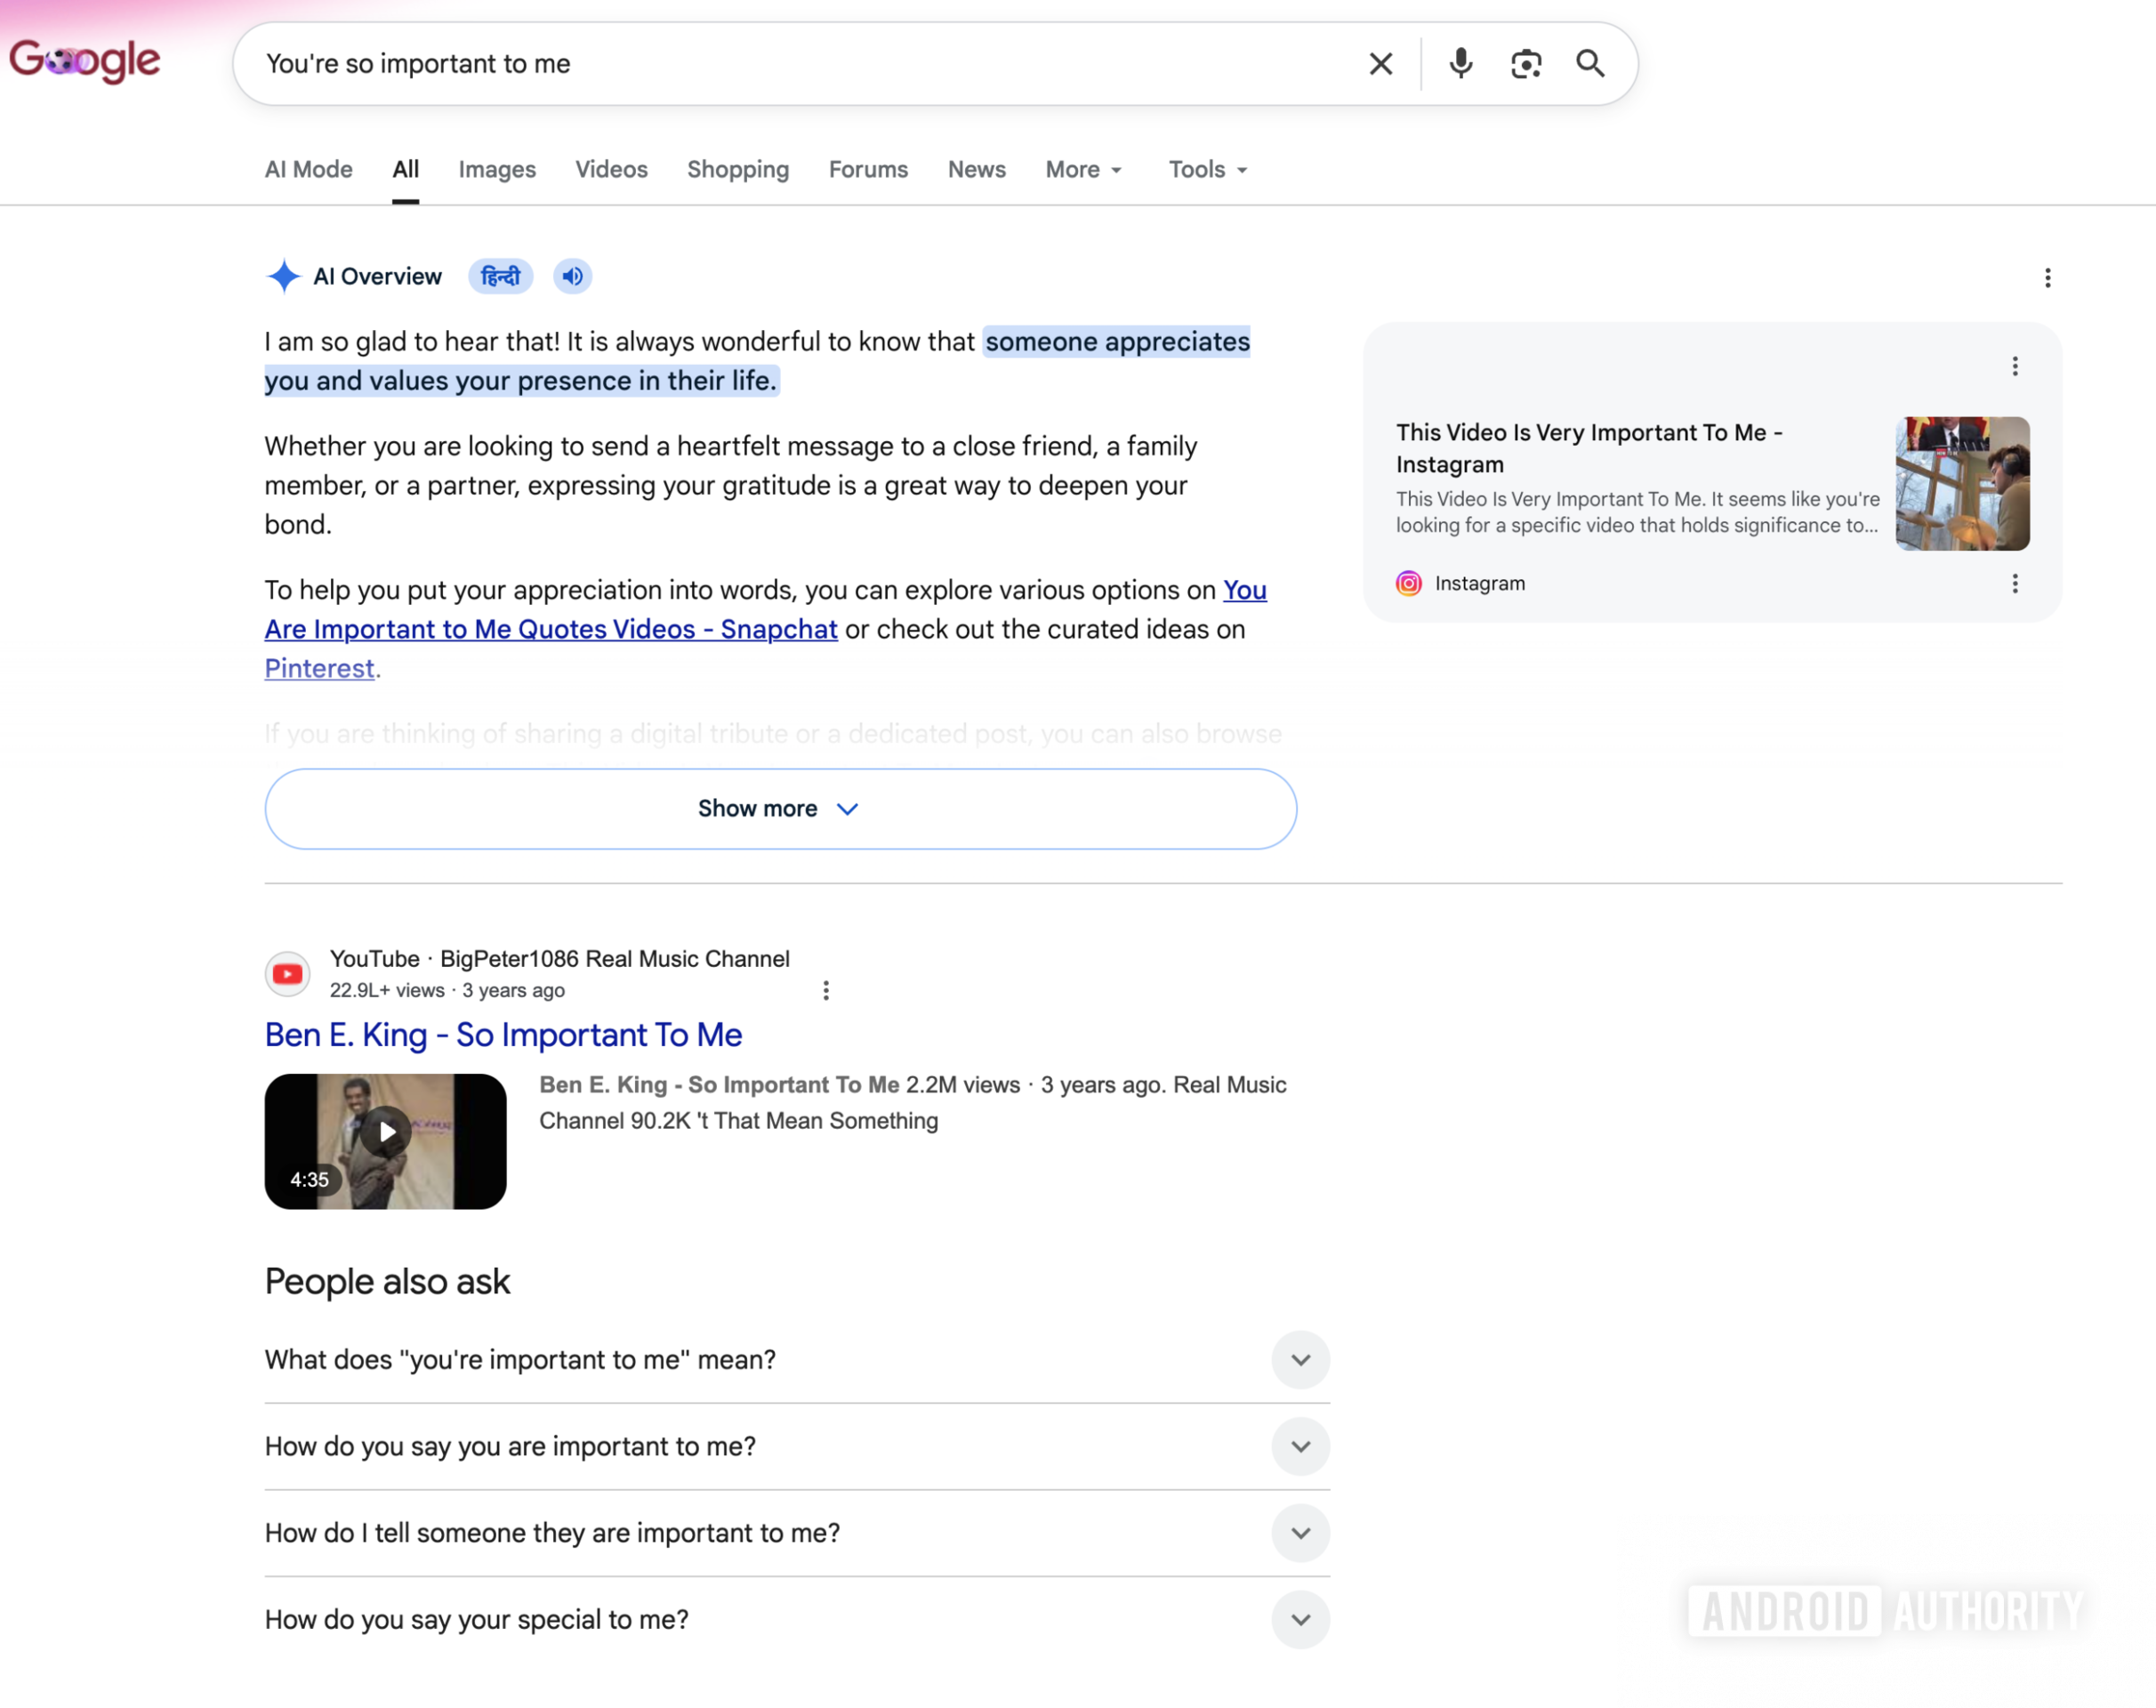Click the magnifying glass search icon
The width and height of the screenshot is (2156, 1708).
click(x=1590, y=64)
